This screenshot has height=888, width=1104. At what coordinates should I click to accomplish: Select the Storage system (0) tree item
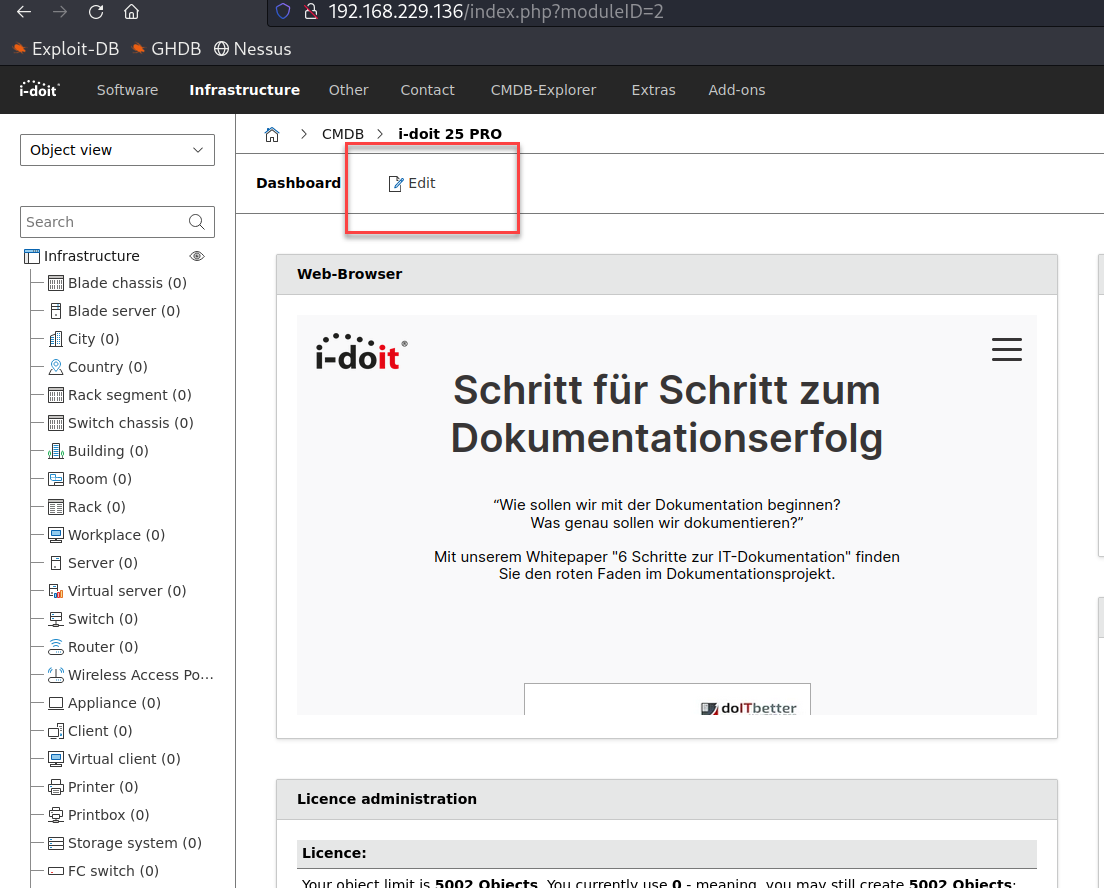click(x=134, y=843)
